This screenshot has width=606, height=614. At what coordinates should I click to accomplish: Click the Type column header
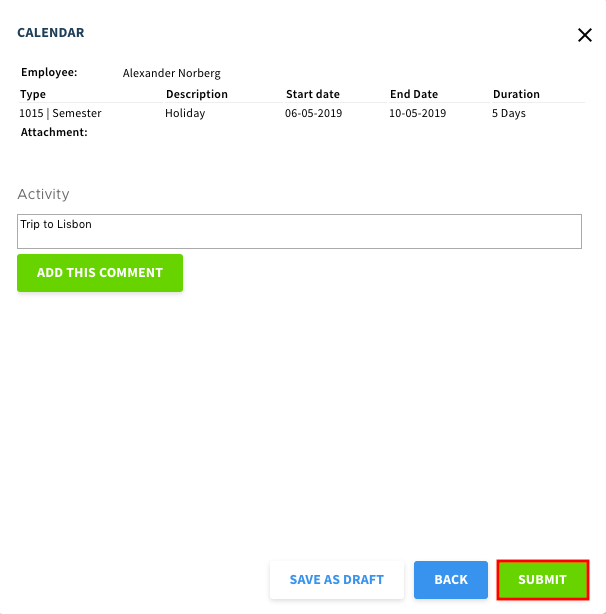[33, 94]
